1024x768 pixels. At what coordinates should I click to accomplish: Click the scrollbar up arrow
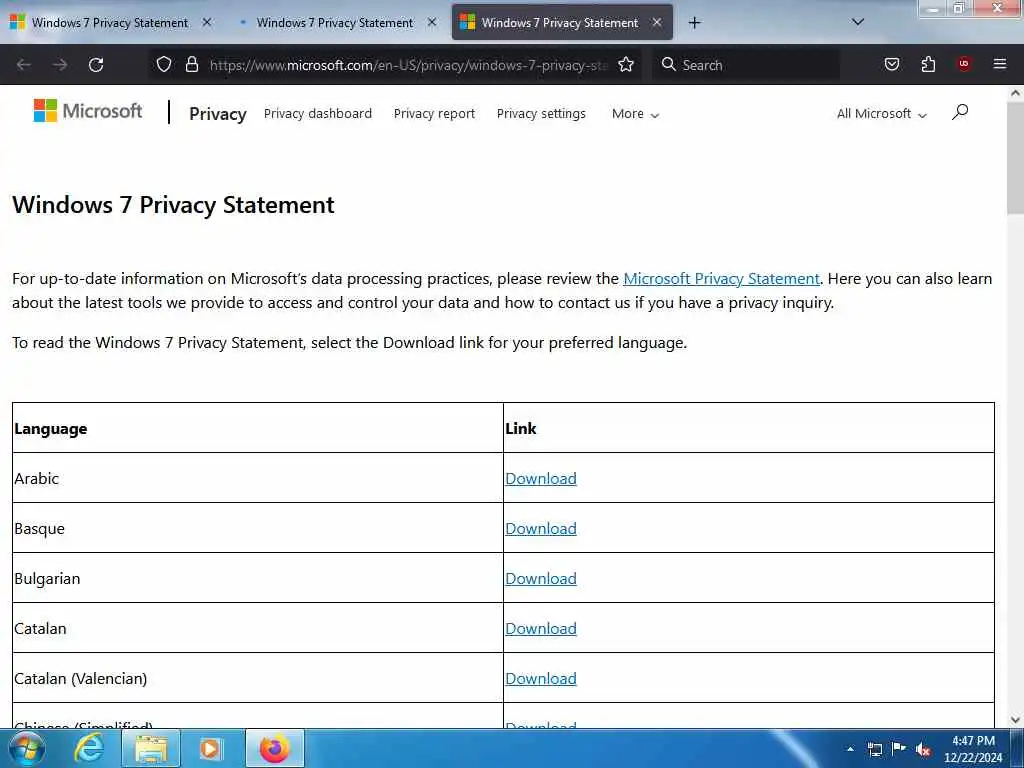1015,93
